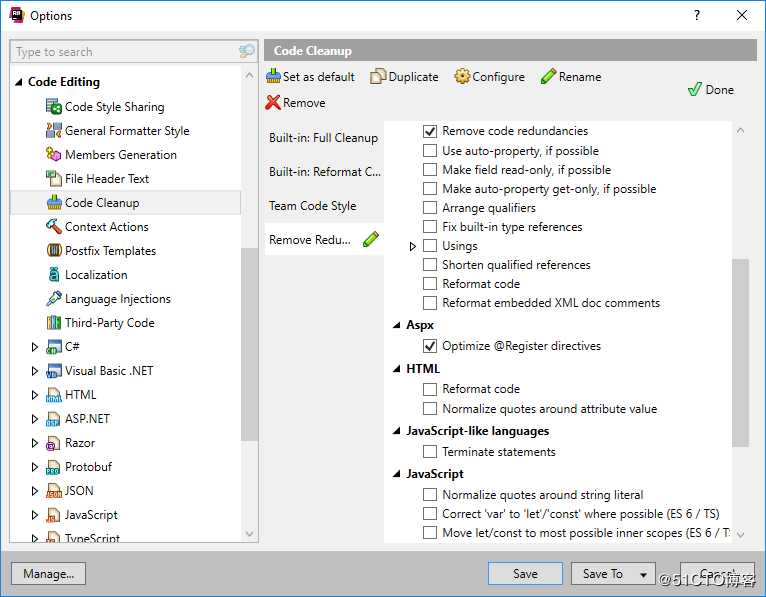This screenshot has height=597, width=766.
Task: Click the green Done checkmark icon
Action: [x=695, y=89]
